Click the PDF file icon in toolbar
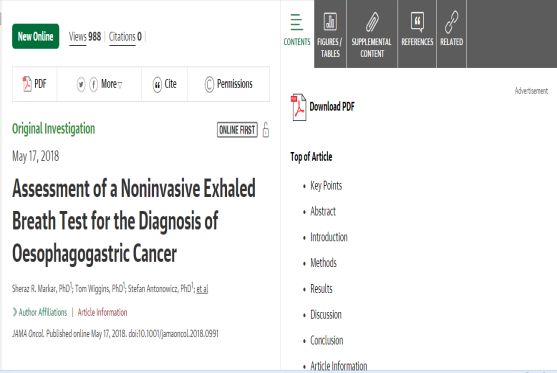 coord(27,84)
